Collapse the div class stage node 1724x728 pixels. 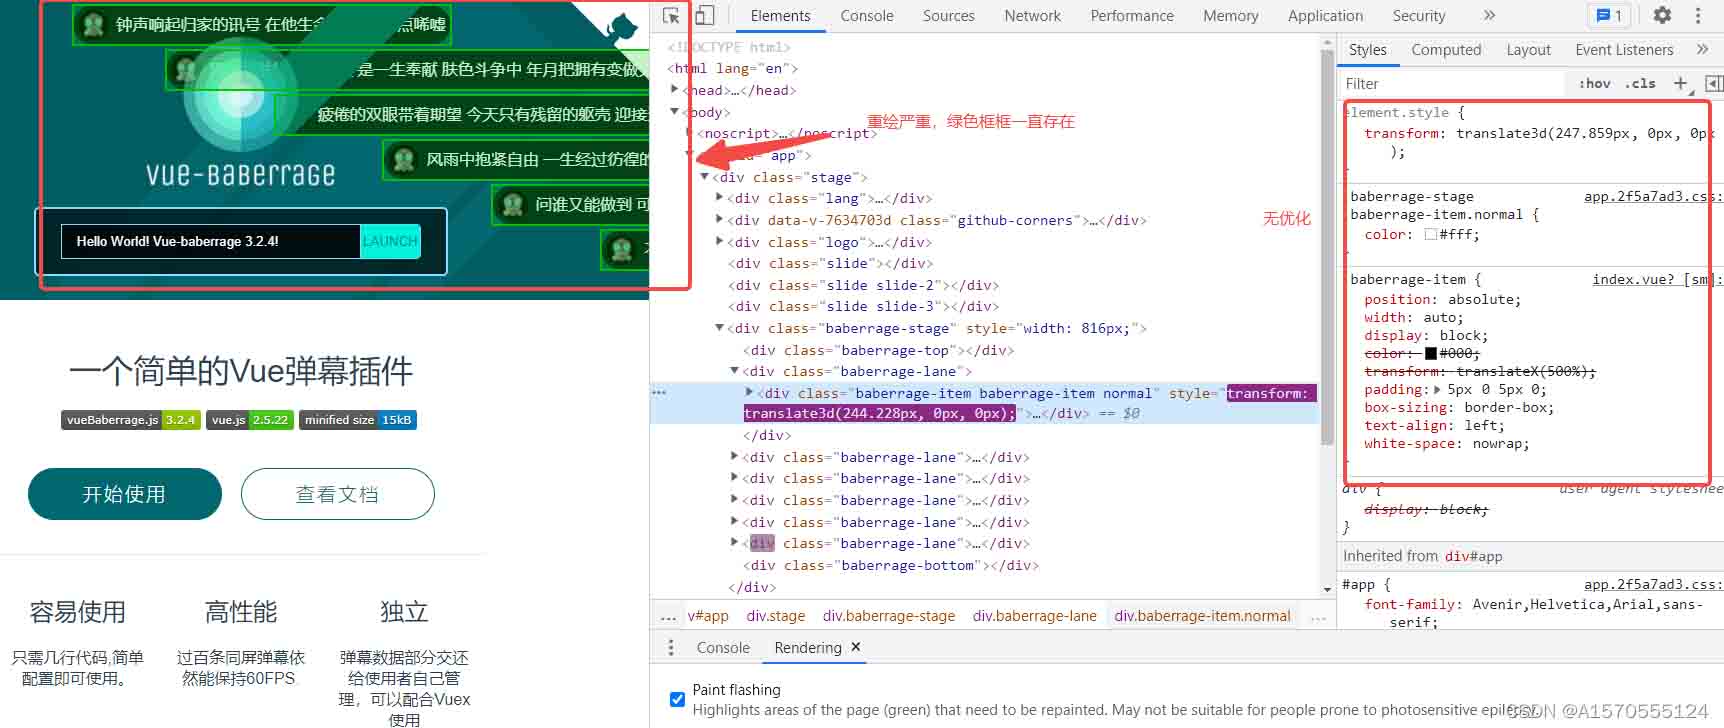(704, 177)
